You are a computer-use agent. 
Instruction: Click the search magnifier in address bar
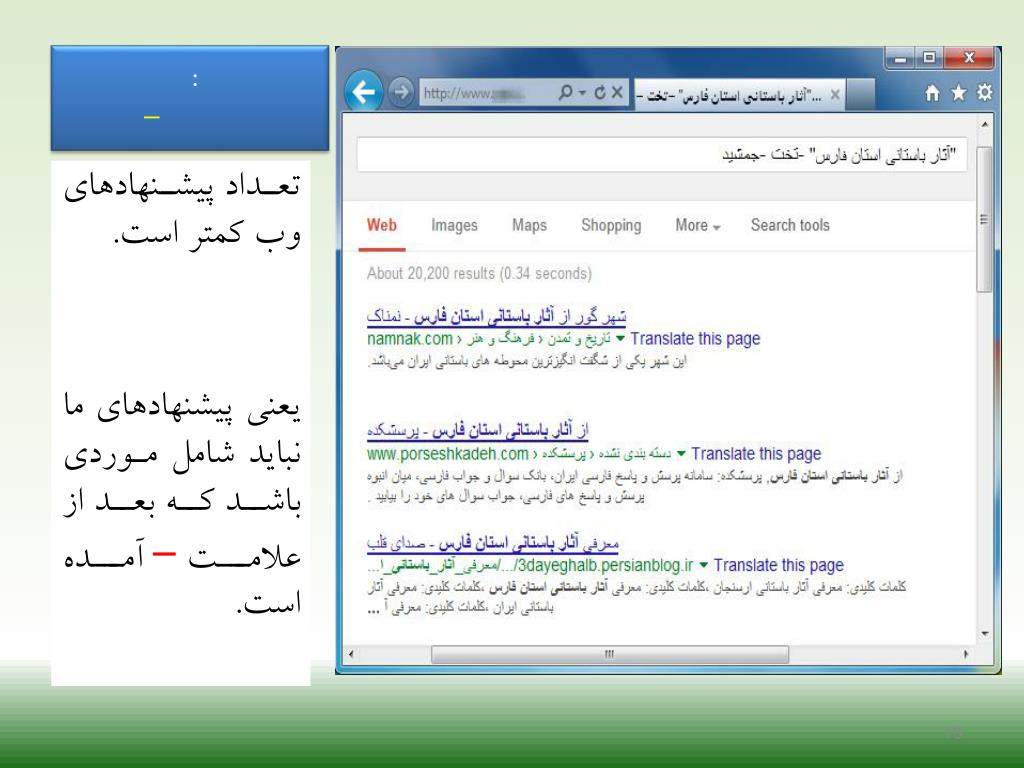pos(566,93)
